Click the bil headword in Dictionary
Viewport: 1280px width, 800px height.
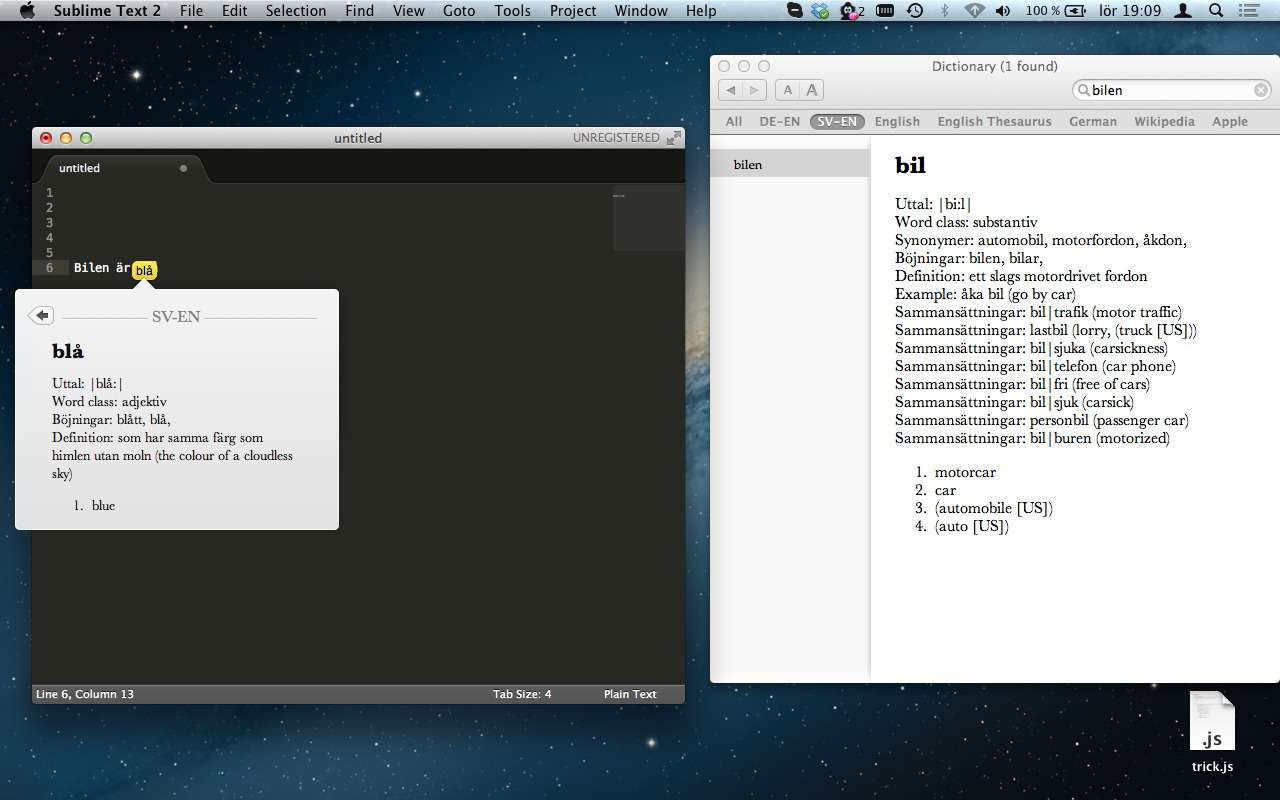(910, 166)
